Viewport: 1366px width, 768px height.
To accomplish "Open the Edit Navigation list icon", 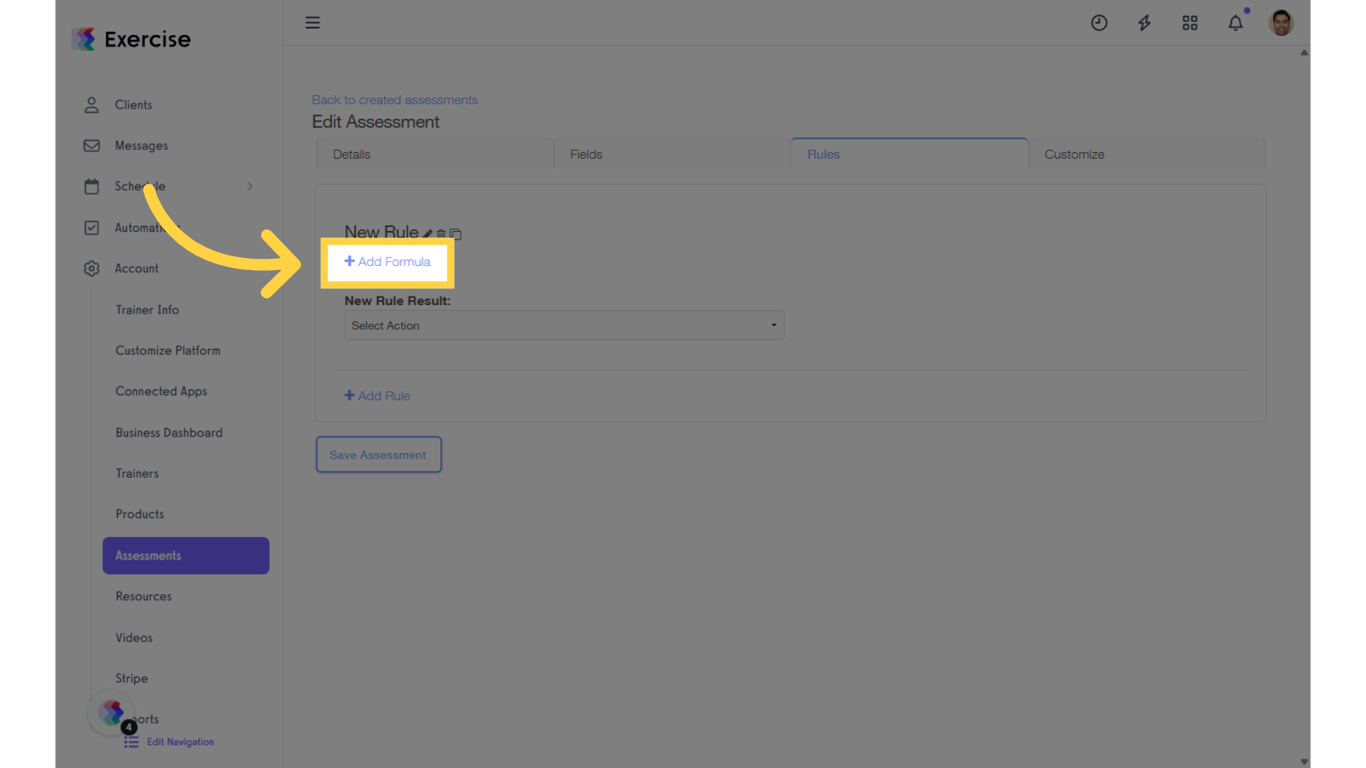I will (x=129, y=741).
